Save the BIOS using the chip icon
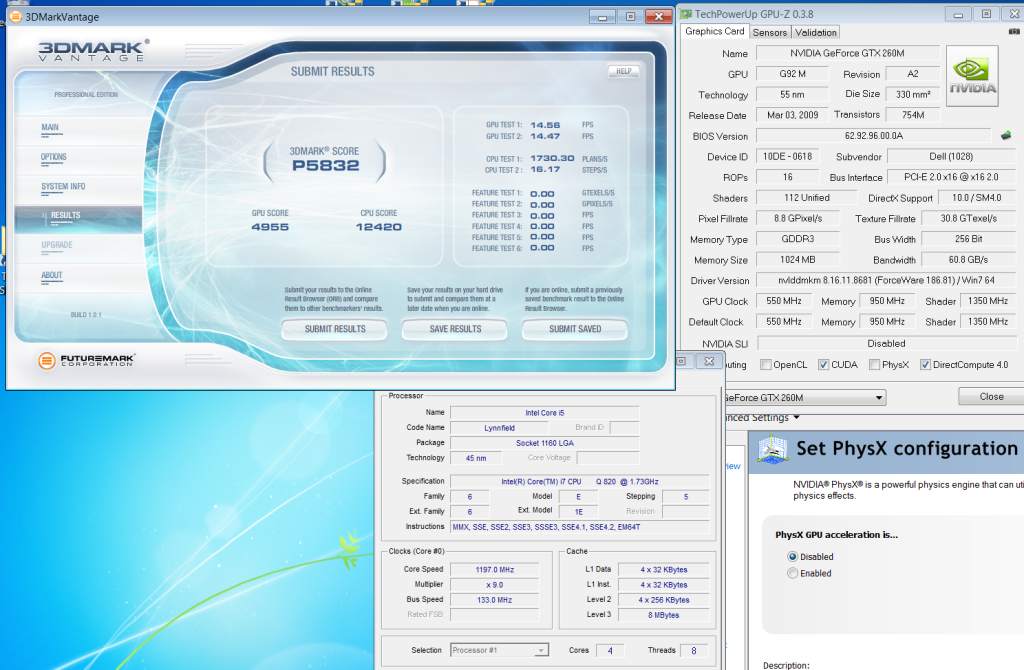1024x670 pixels. 1006,135
